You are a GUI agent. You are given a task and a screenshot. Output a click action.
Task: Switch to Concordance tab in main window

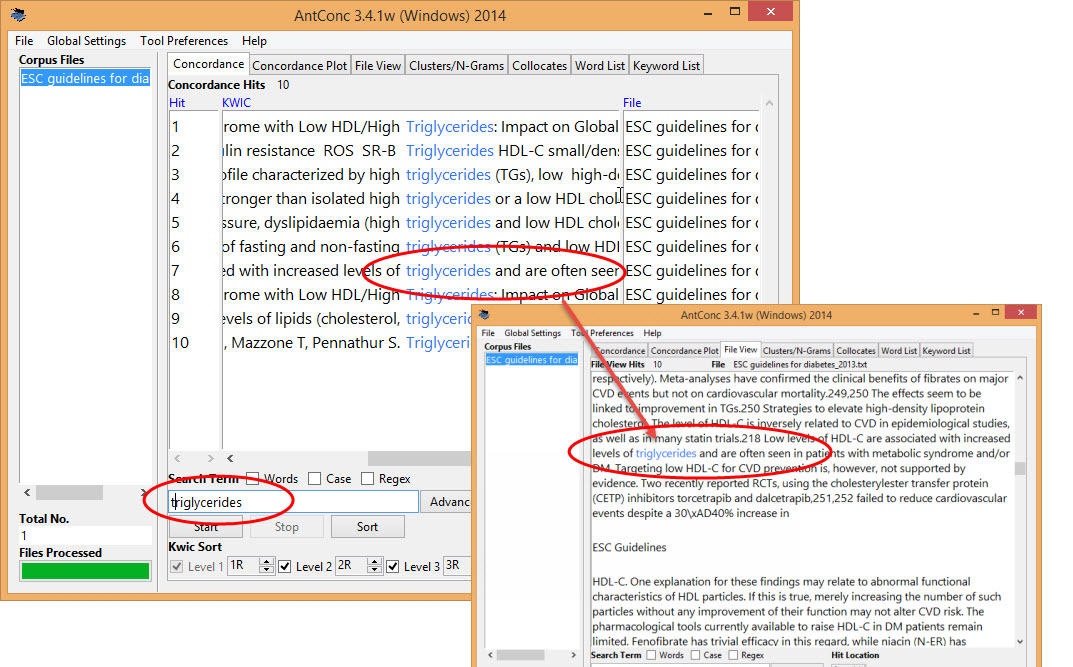(x=208, y=64)
